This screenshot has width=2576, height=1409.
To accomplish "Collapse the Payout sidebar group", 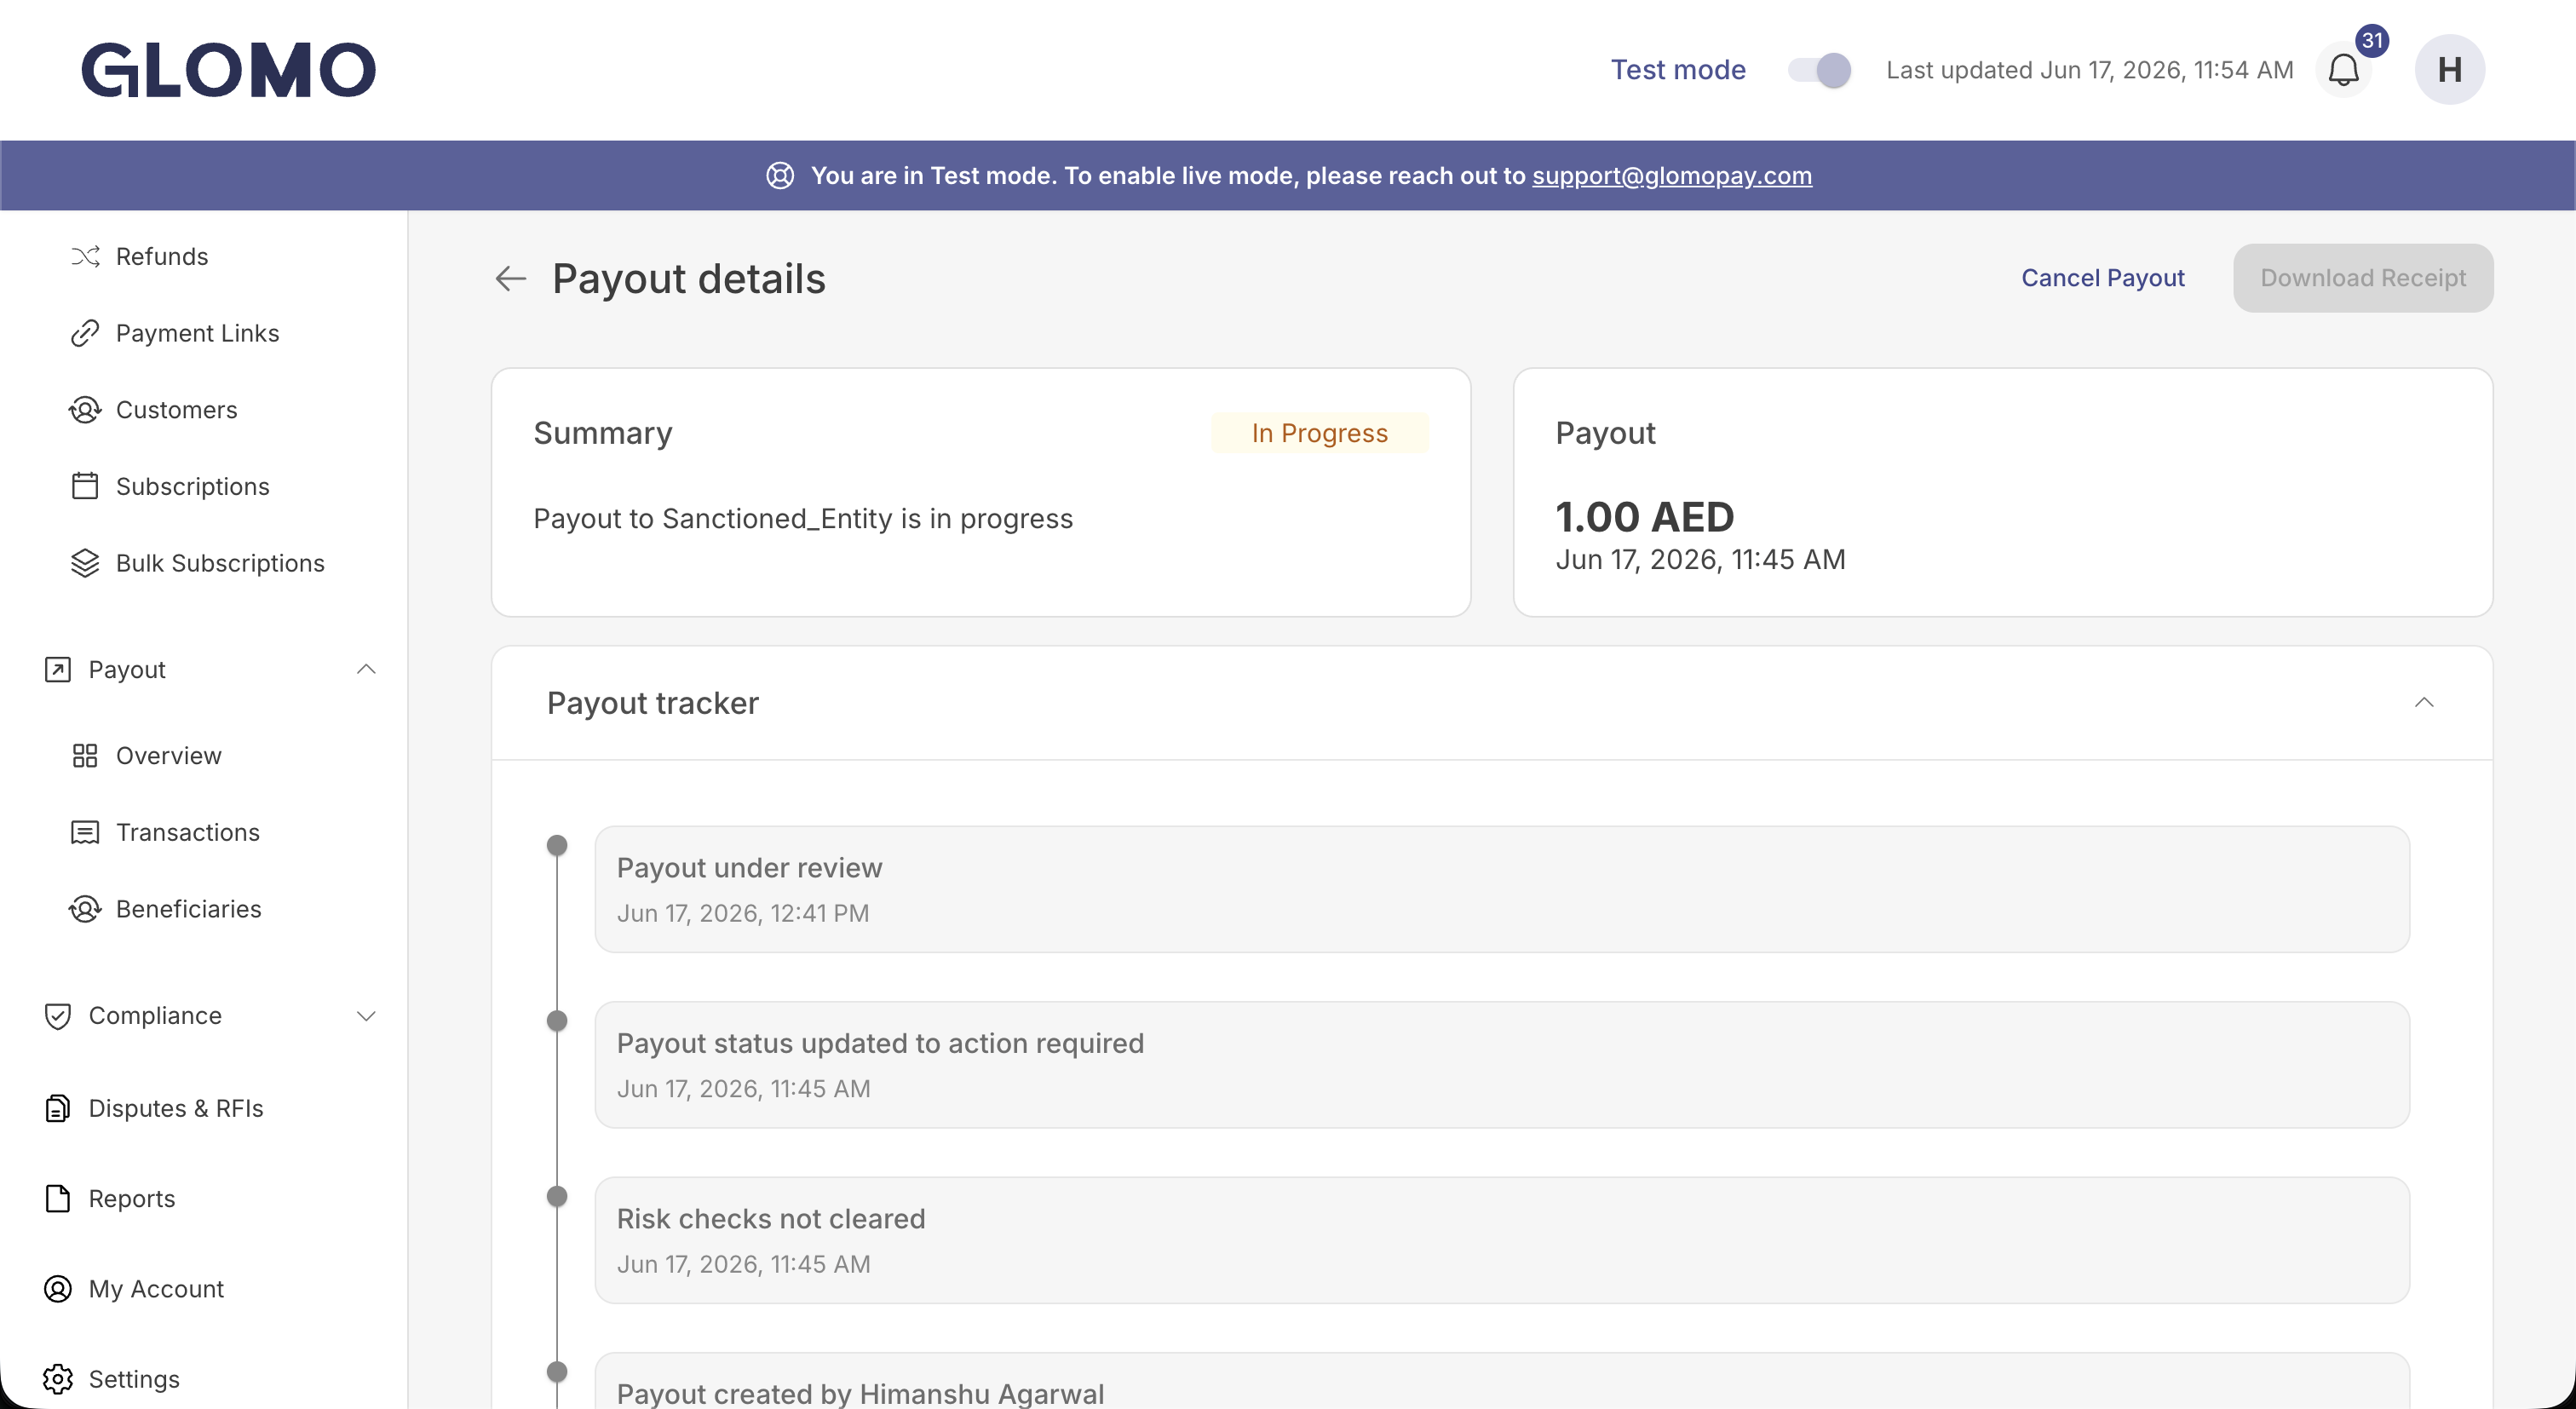I will coord(366,669).
